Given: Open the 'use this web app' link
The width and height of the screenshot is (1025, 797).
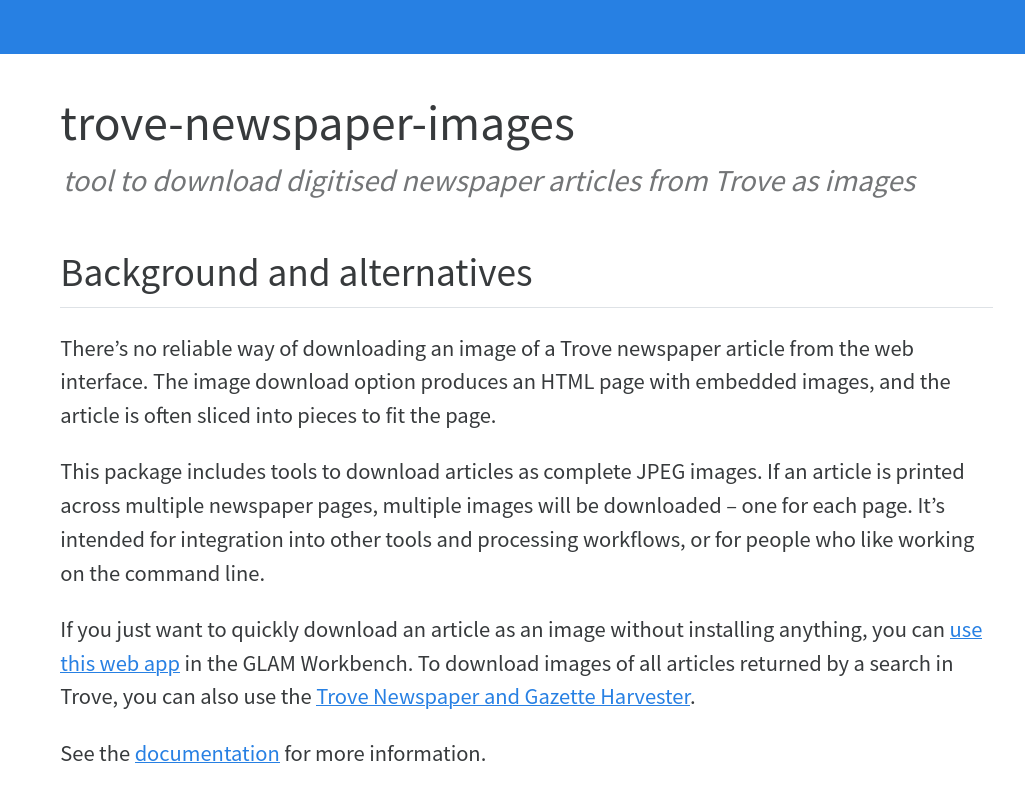Looking at the screenshot, I should 120,663.
